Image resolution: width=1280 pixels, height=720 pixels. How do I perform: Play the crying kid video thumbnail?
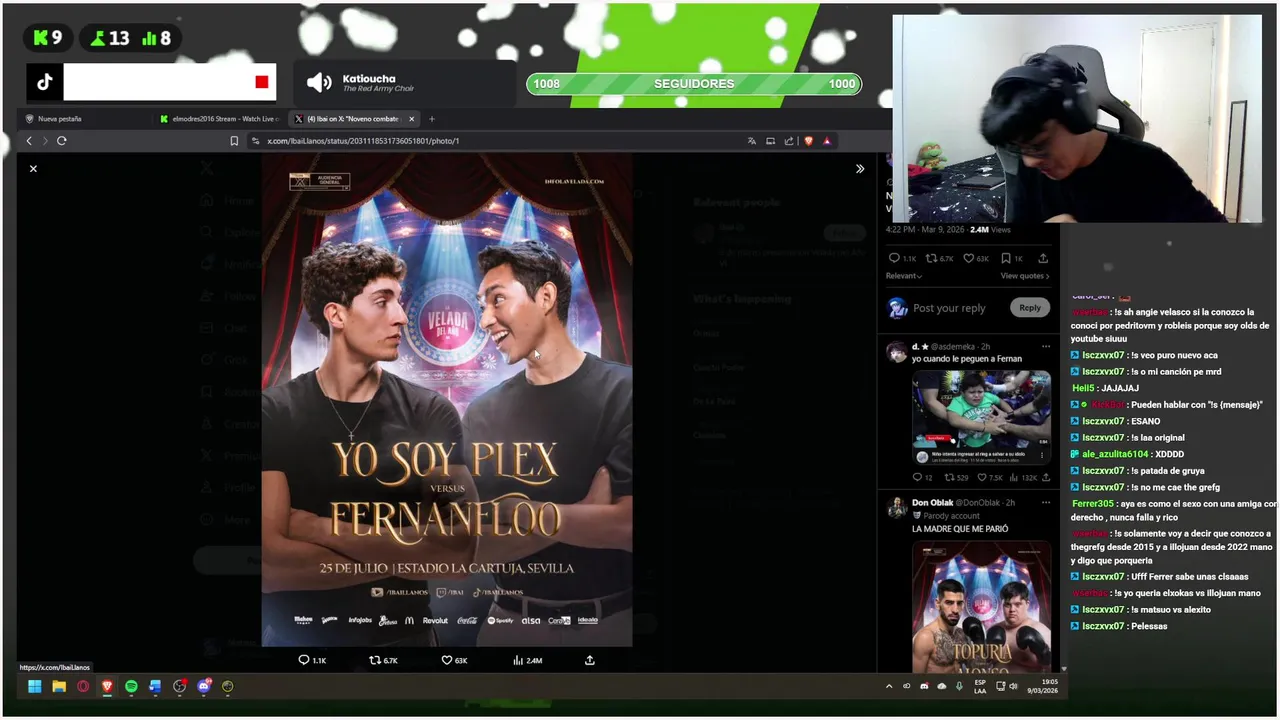(x=981, y=418)
